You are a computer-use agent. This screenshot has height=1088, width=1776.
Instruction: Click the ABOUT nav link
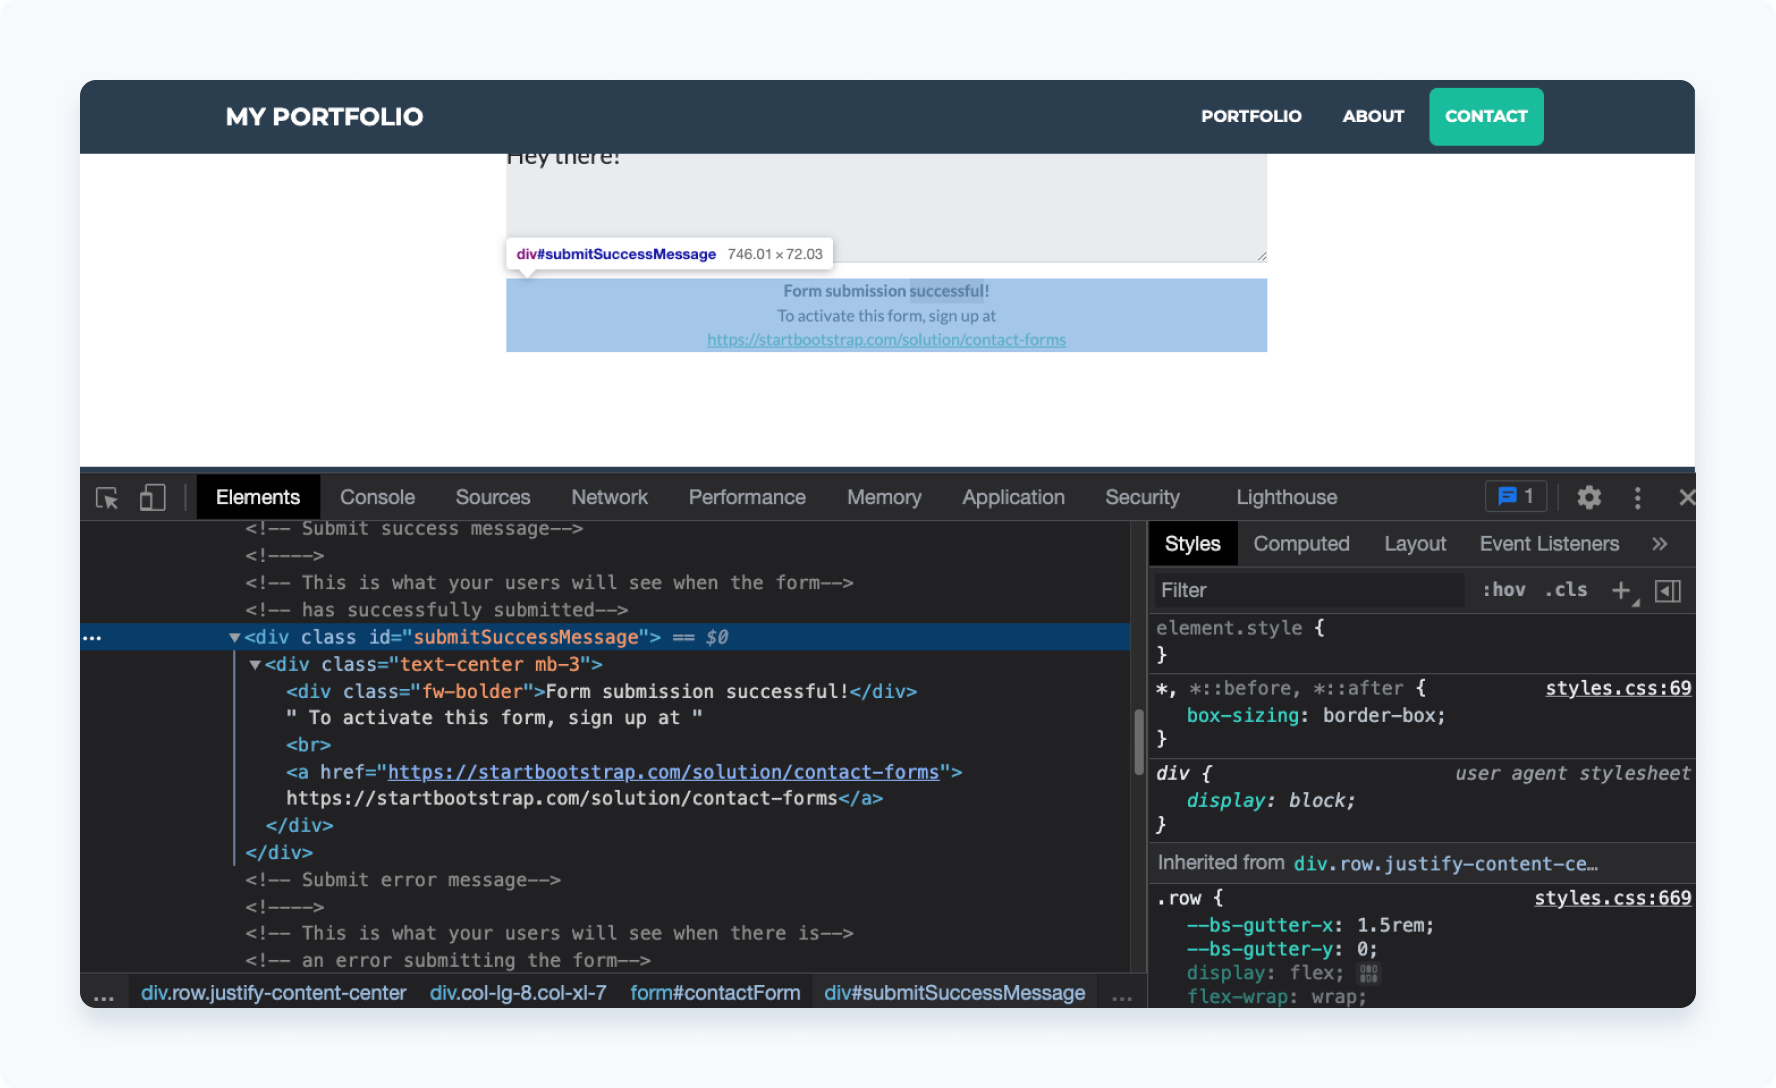[x=1373, y=116]
